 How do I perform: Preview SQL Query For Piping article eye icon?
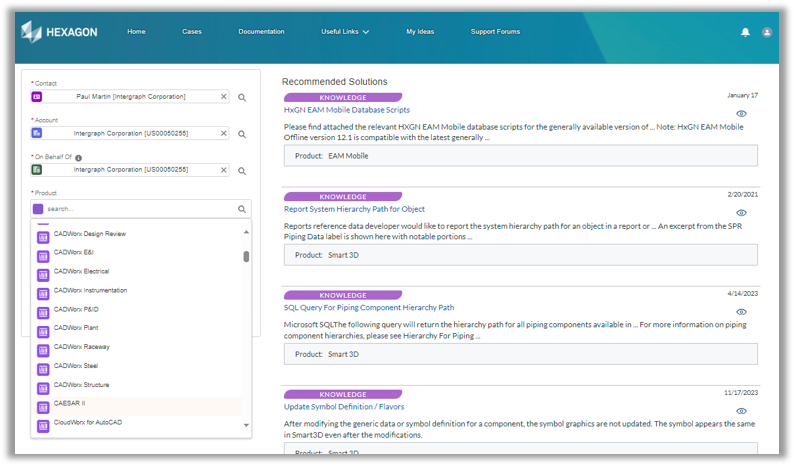point(741,312)
